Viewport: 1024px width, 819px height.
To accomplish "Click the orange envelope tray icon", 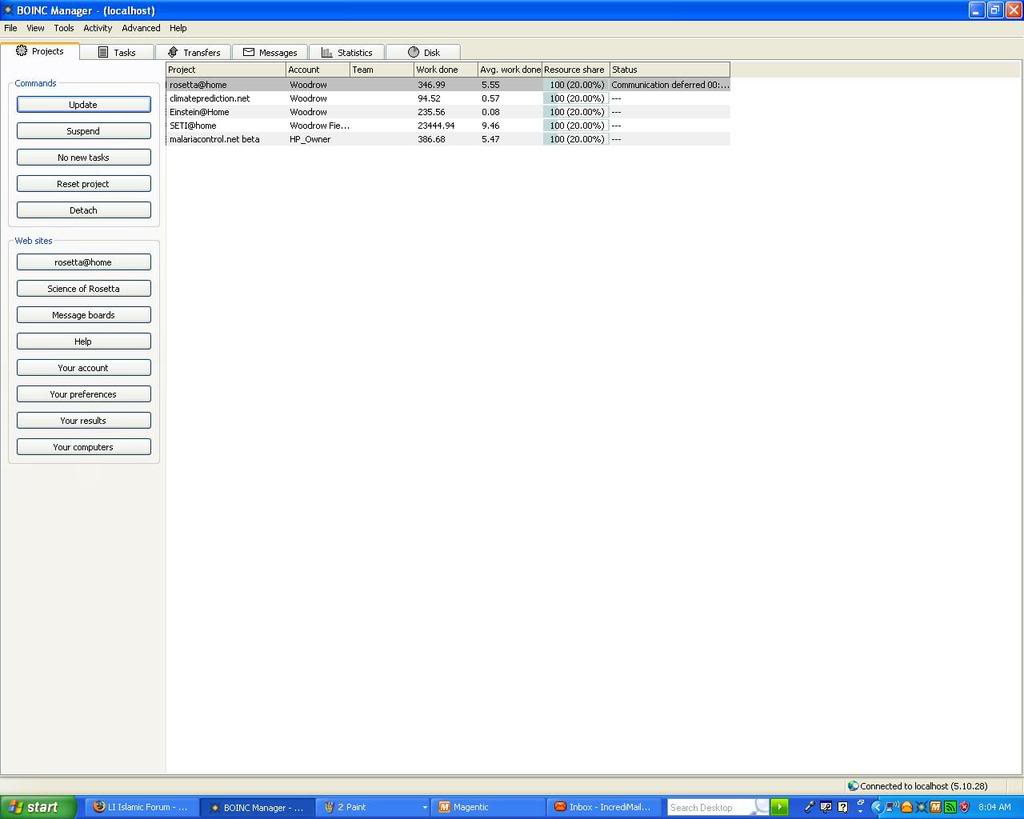I will [906, 807].
